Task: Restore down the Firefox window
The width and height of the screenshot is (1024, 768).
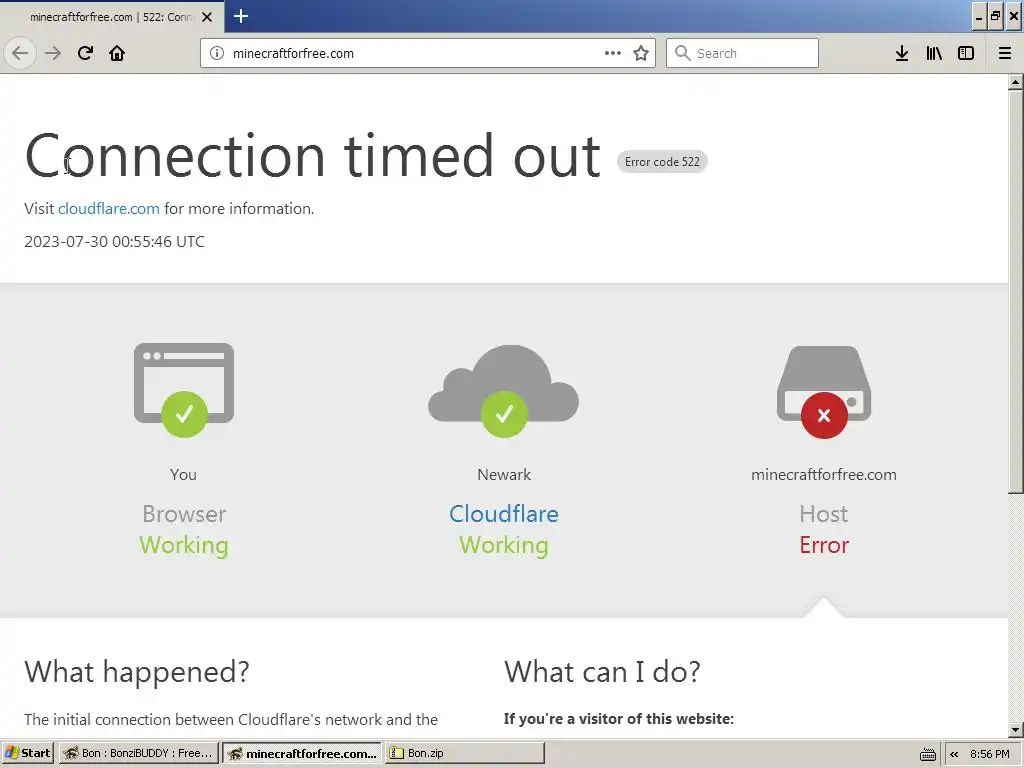Action: [995, 17]
